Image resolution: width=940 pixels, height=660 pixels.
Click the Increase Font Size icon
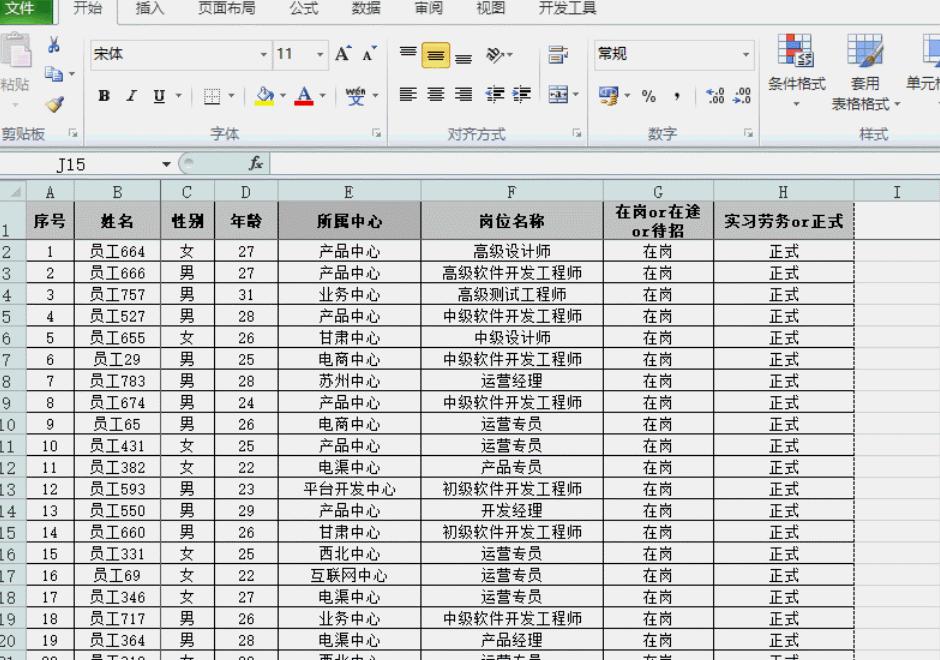(x=344, y=54)
